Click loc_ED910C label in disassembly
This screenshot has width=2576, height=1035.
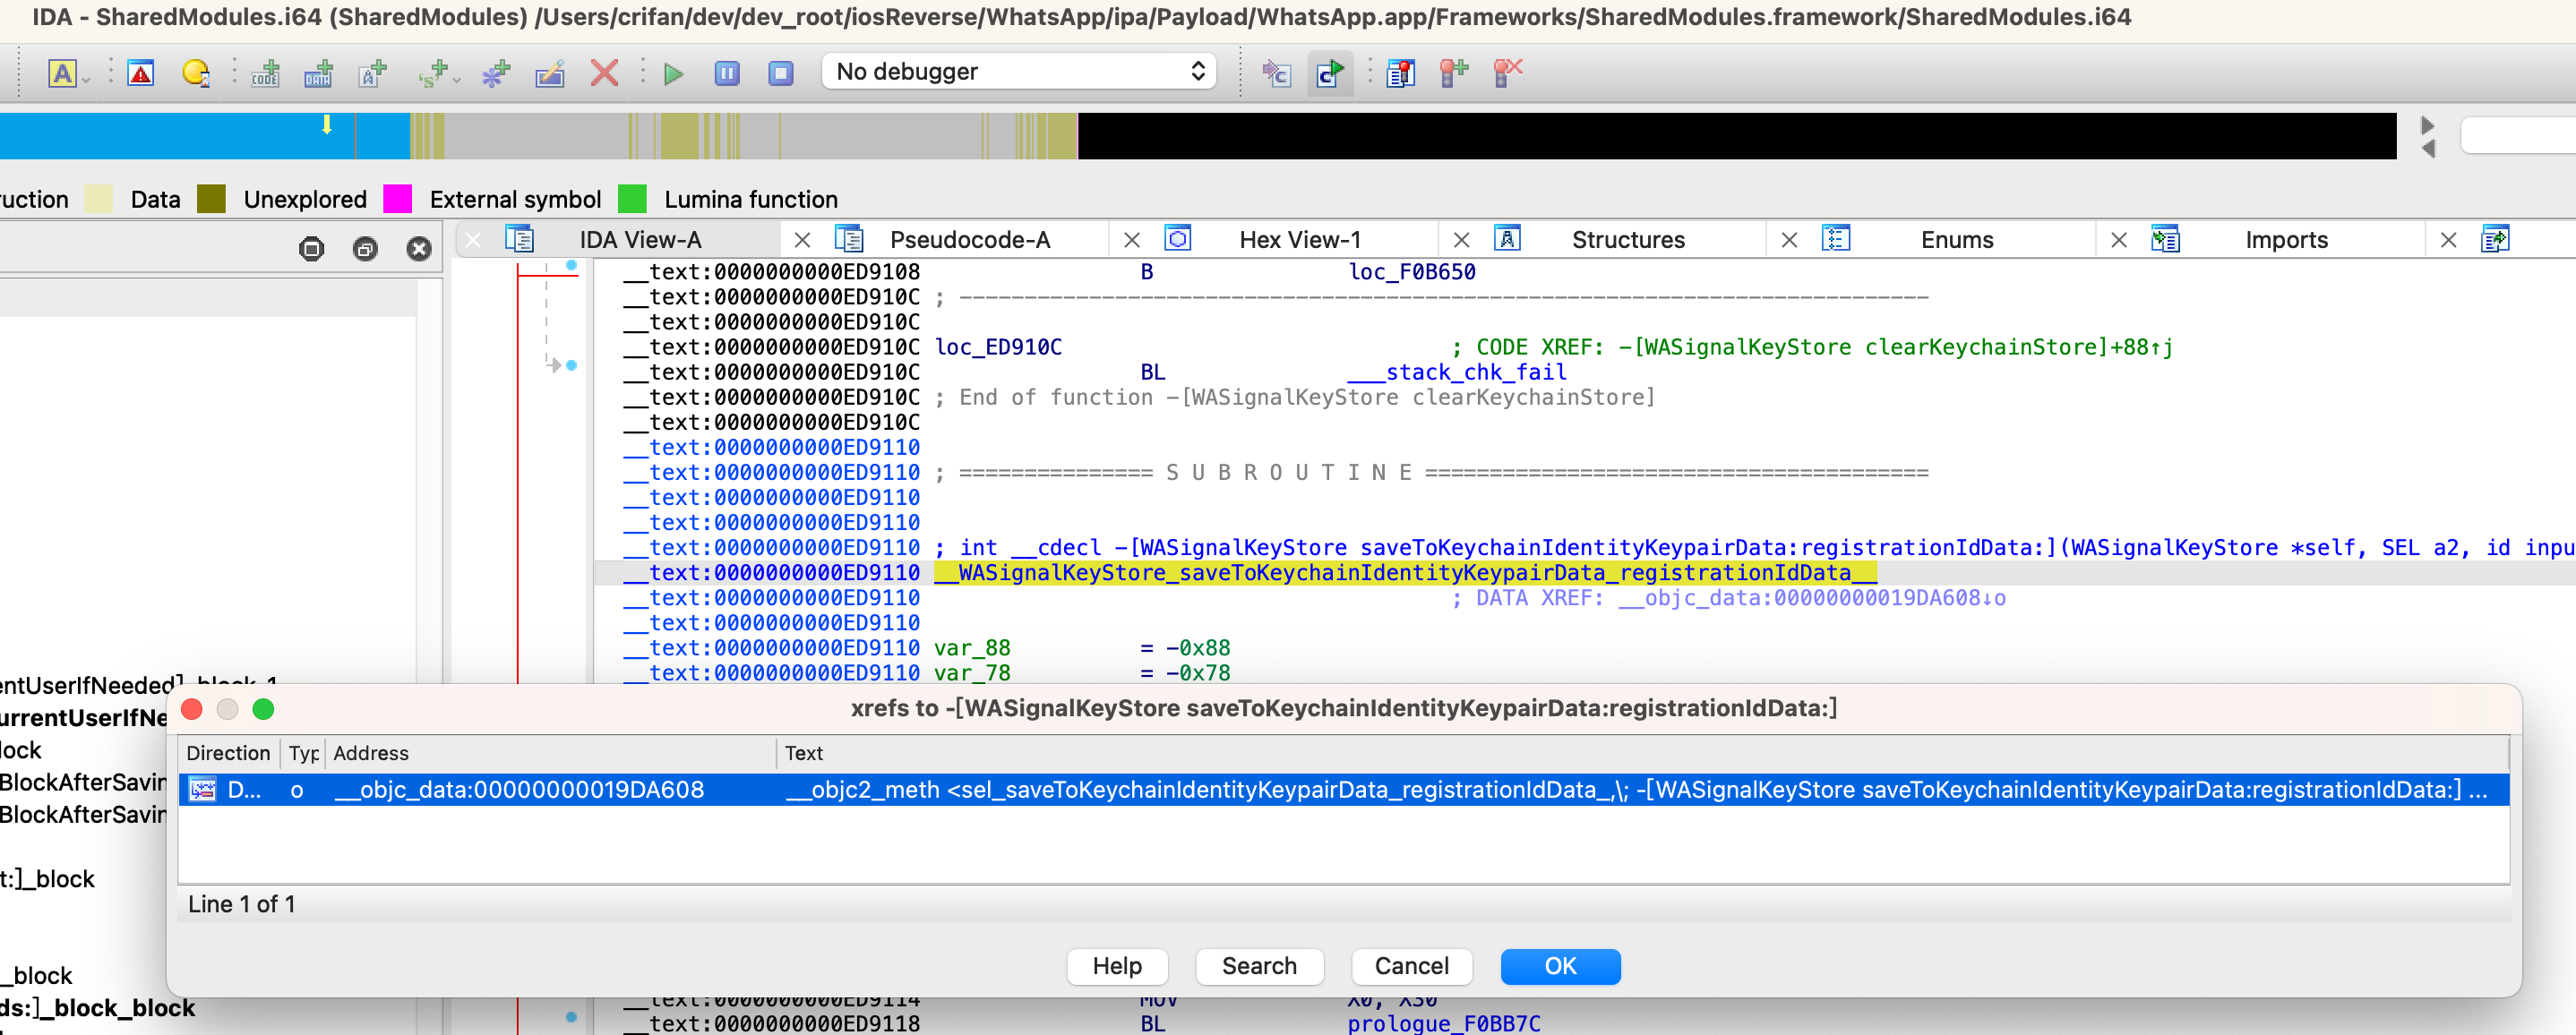point(998,347)
